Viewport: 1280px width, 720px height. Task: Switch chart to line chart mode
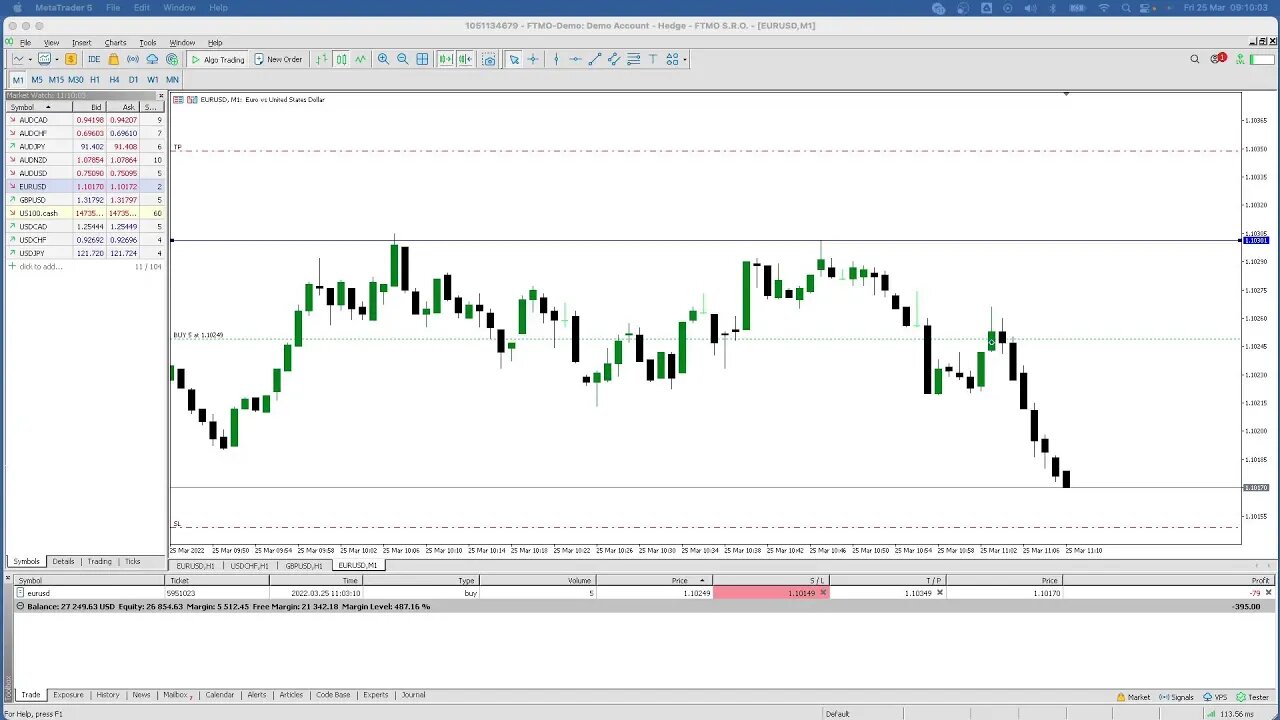pos(360,59)
